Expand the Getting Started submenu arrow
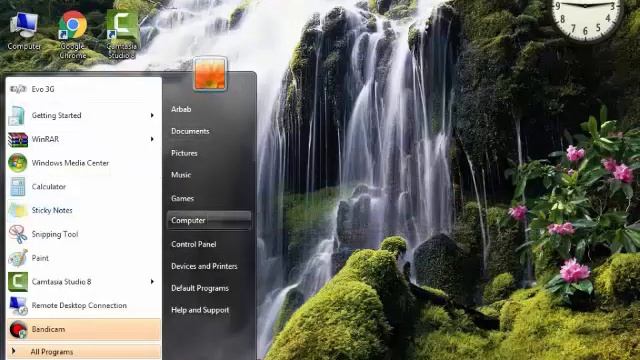Viewport: 640px width, 360px height. tap(152, 116)
